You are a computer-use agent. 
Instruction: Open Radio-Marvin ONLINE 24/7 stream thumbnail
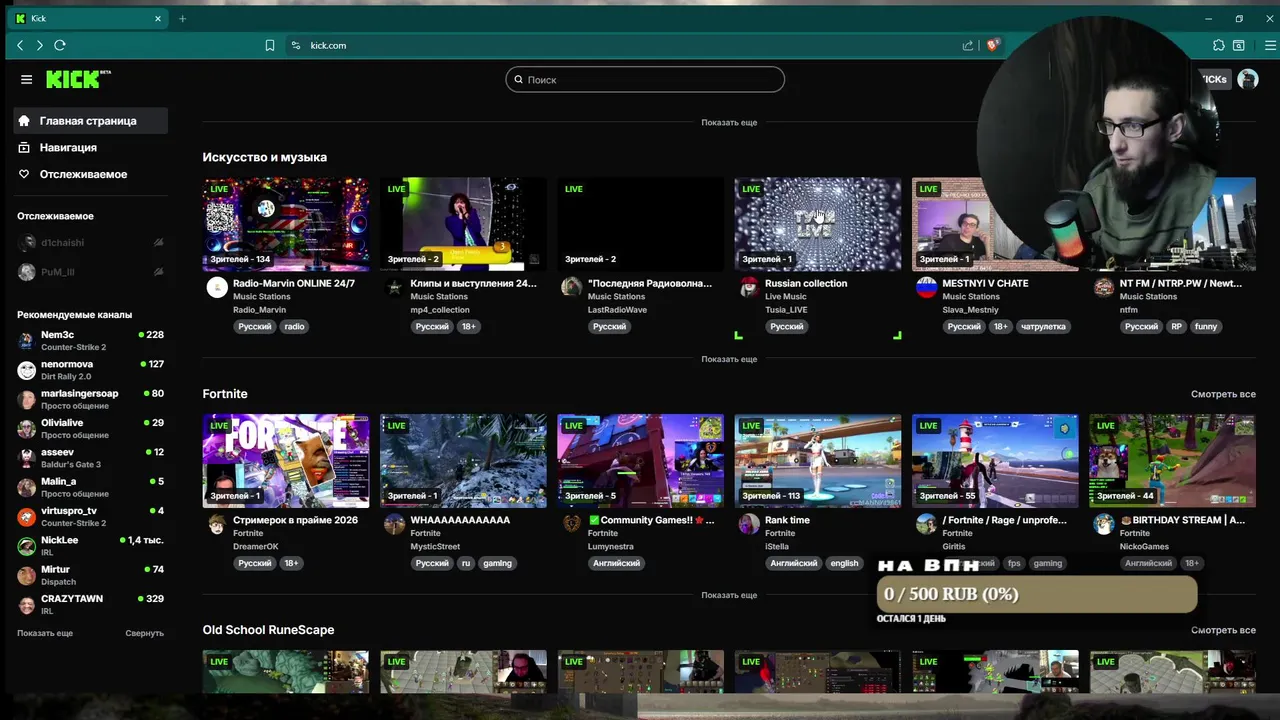coord(286,224)
